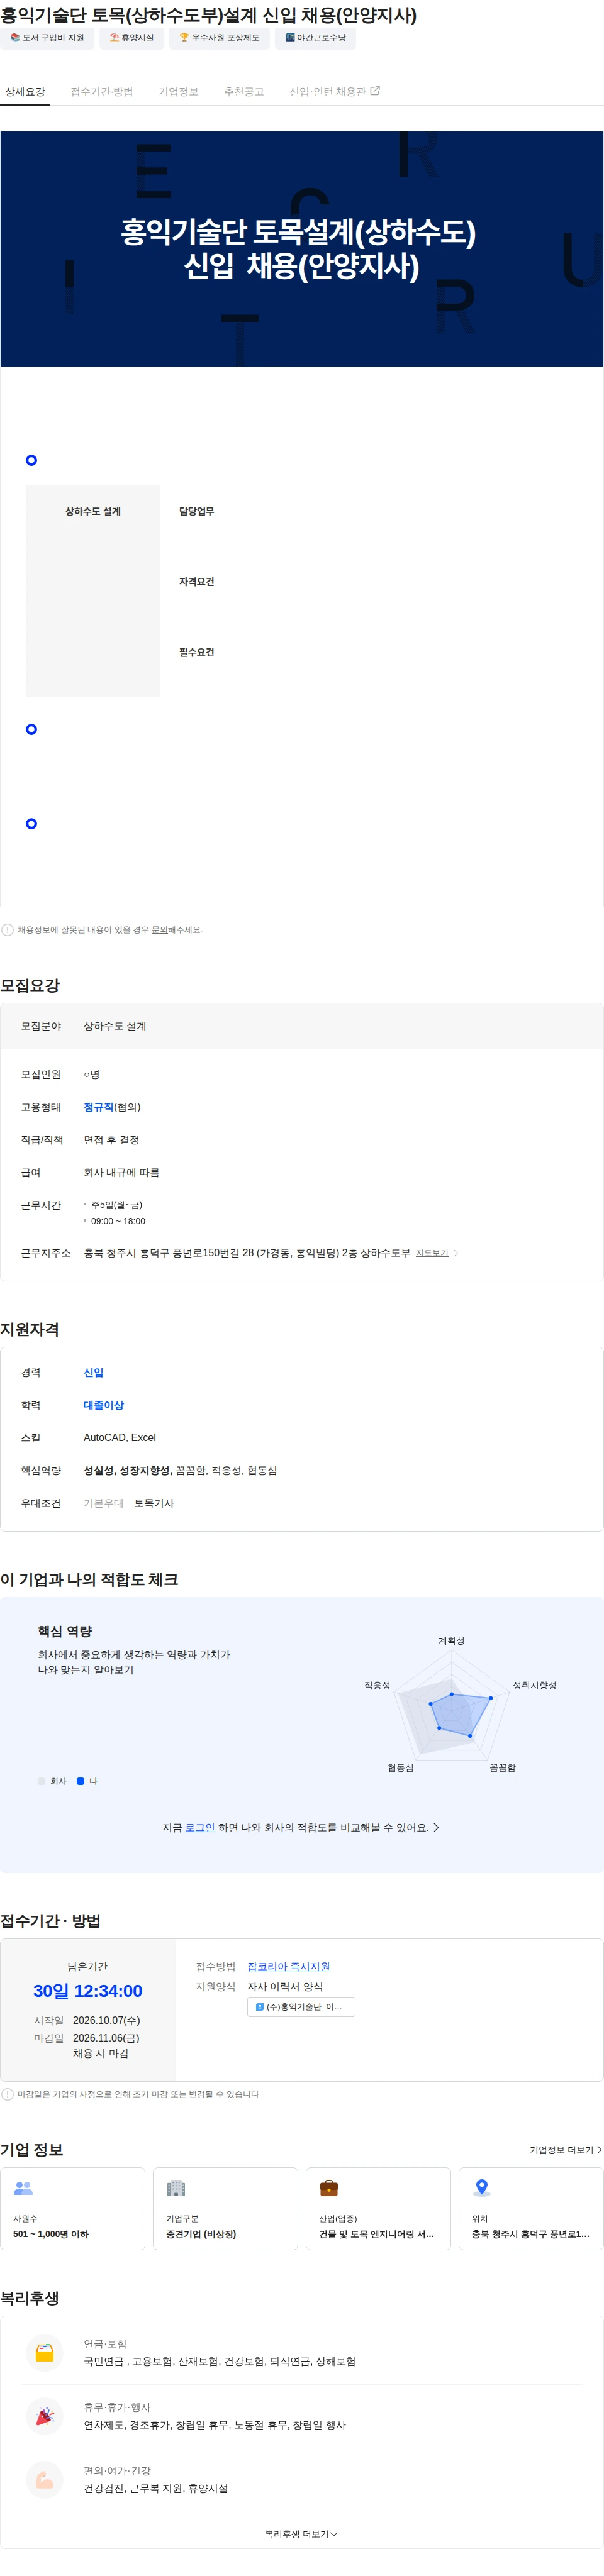Click the 야간근로수당 tag
The image size is (604, 2576).
coord(315,38)
